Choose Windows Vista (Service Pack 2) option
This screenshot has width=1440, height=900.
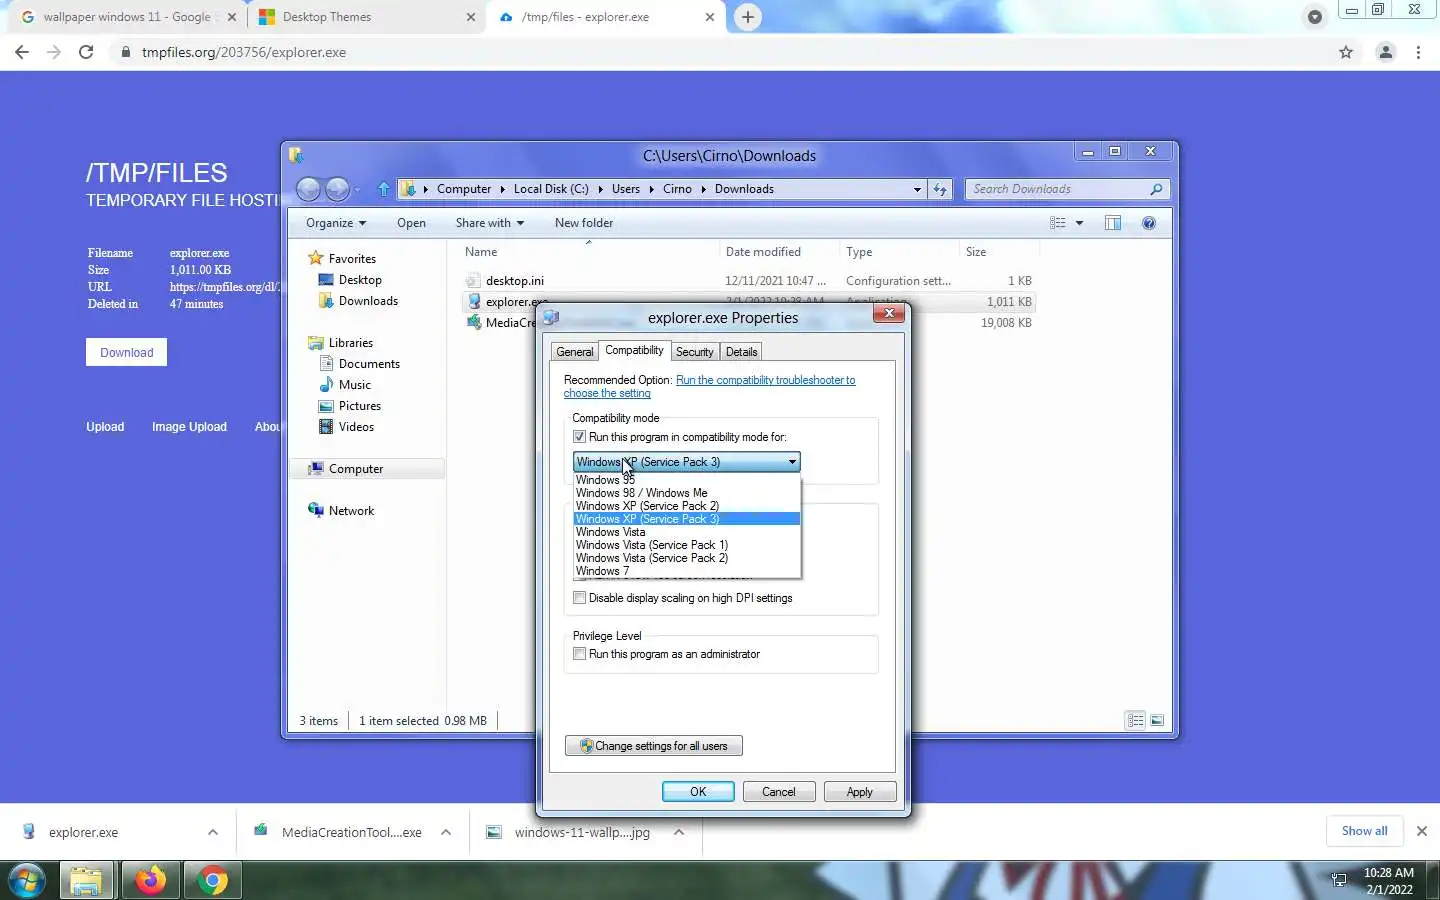coord(687,558)
